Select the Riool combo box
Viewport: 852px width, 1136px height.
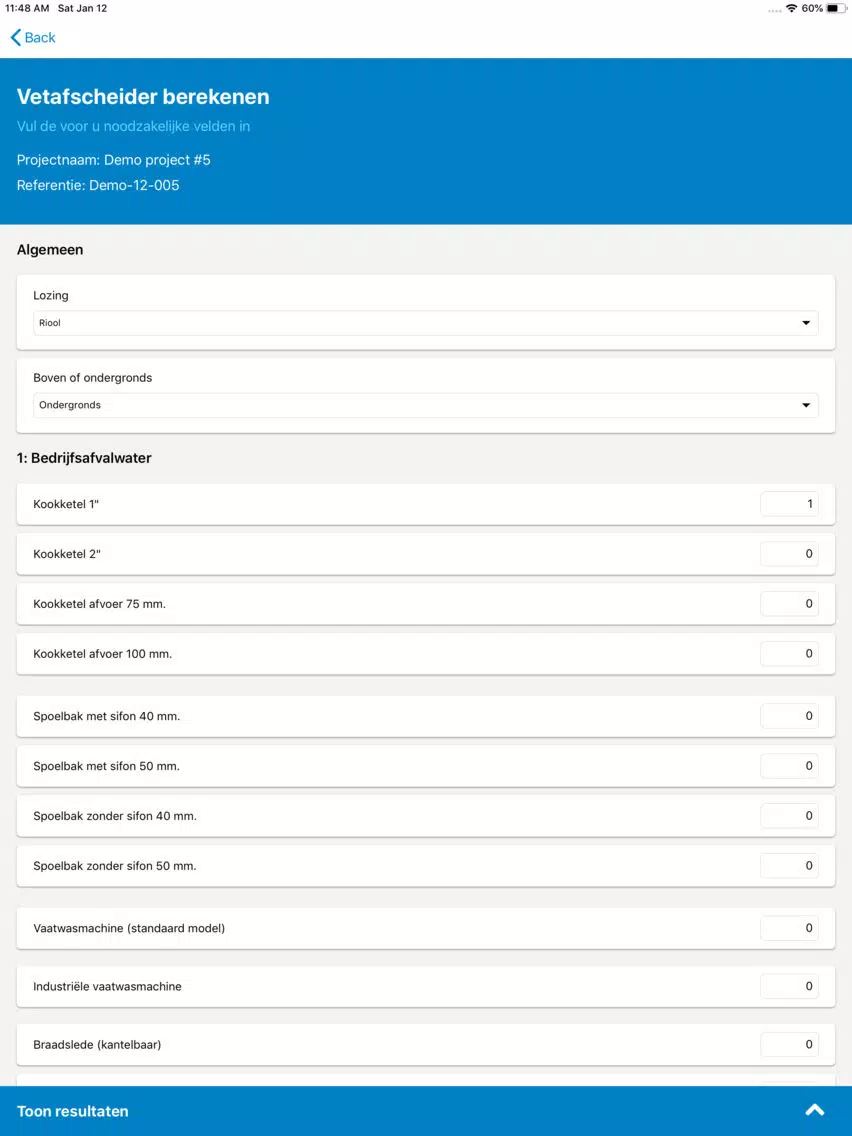[426, 323]
